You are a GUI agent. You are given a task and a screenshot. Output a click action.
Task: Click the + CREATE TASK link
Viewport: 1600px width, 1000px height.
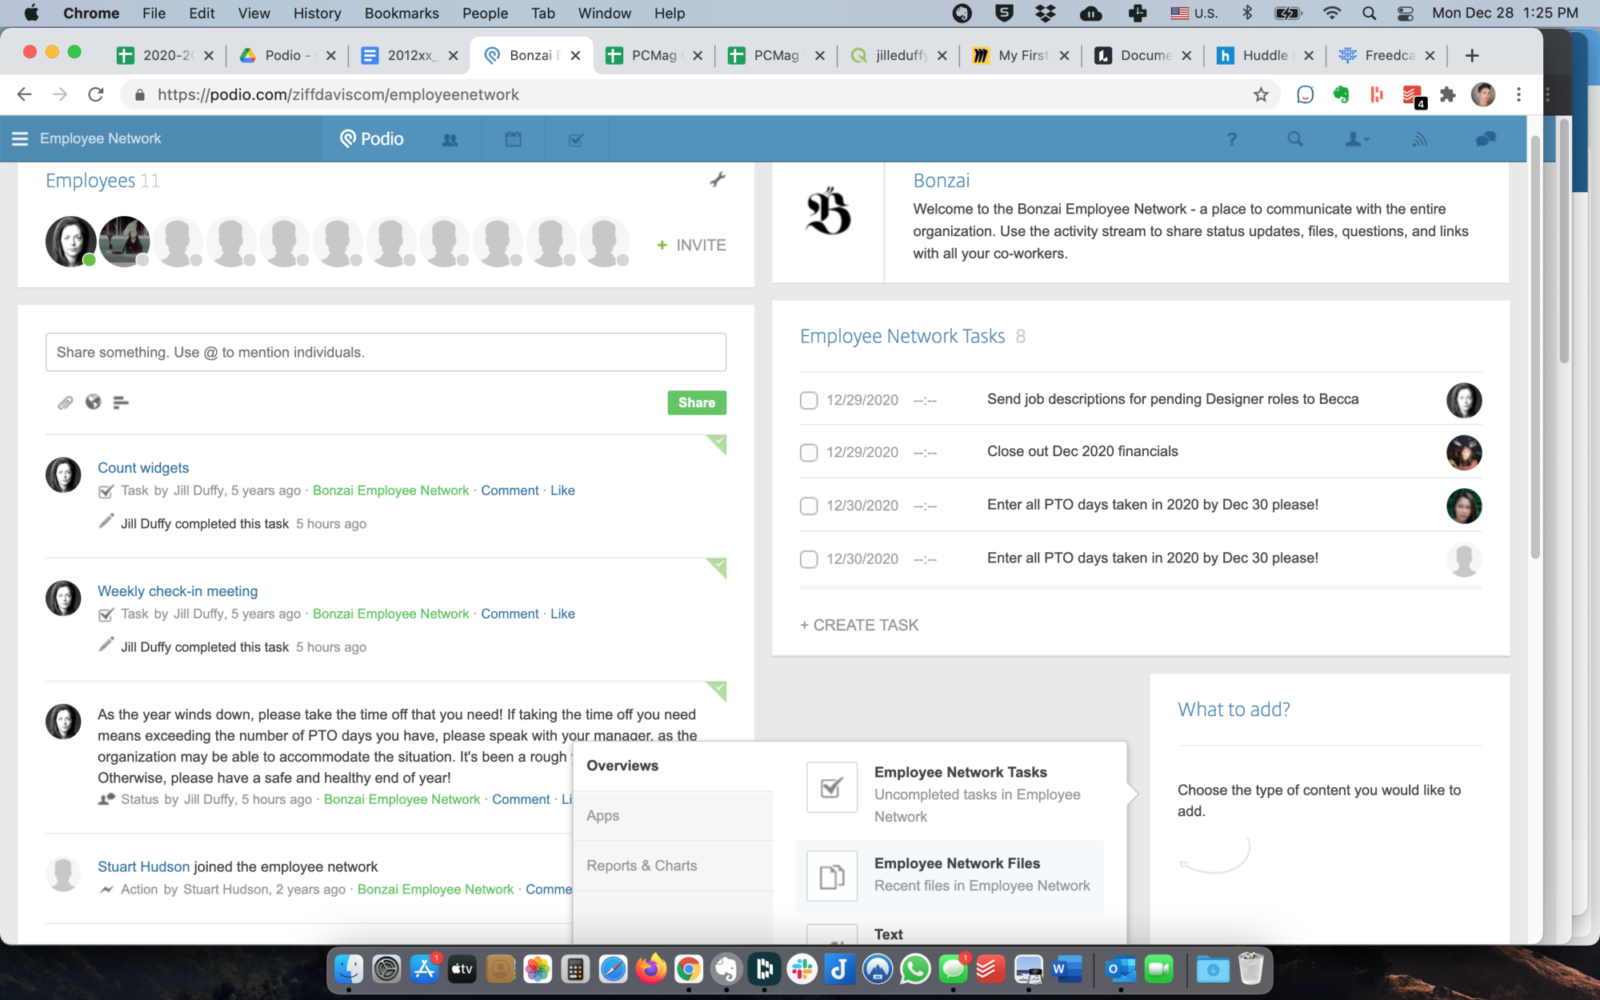[x=859, y=625]
